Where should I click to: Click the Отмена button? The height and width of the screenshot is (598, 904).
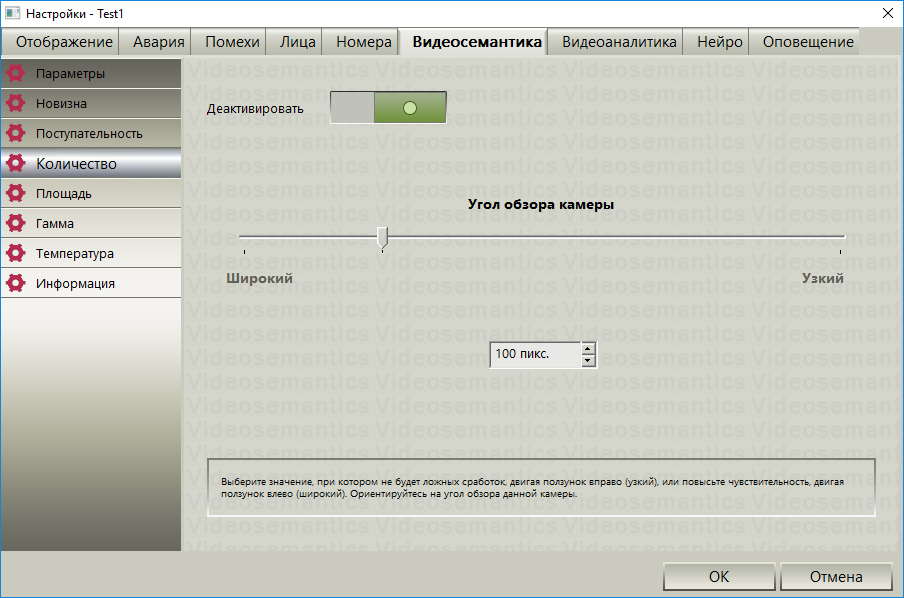836,576
